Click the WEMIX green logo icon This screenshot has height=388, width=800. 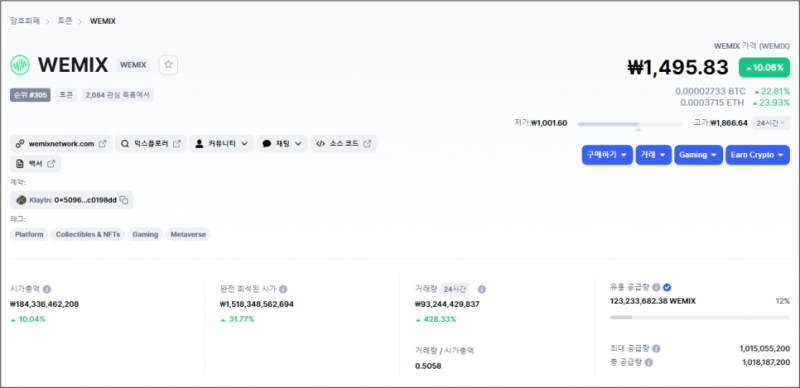(20, 65)
